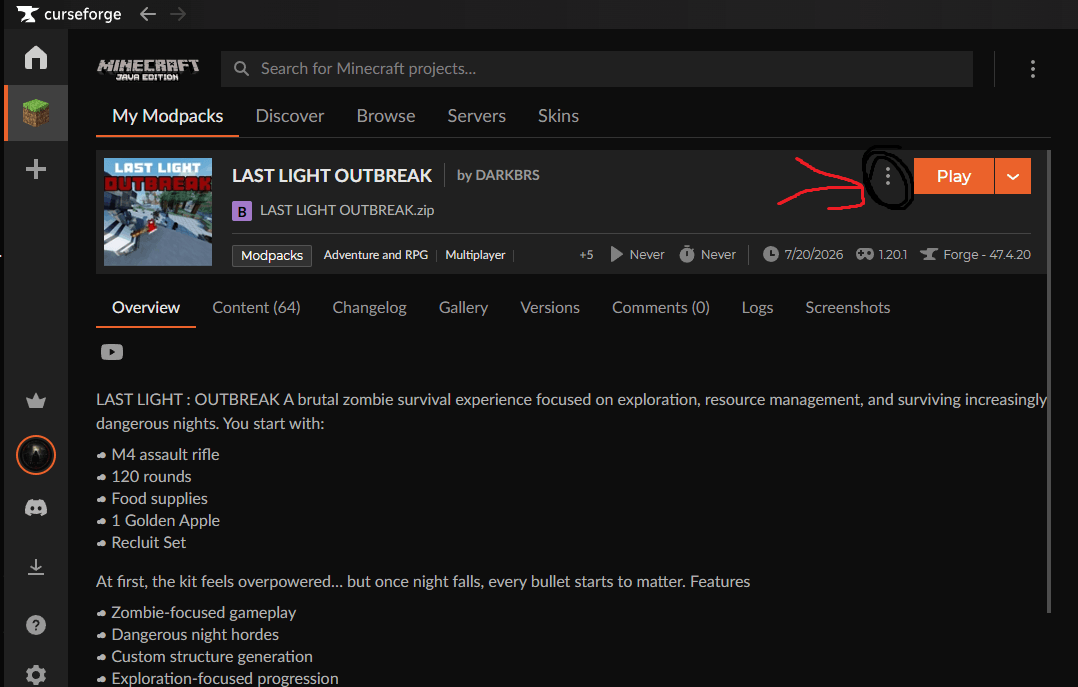Click the Multiplayer category link
The height and width of the screenshot is (687, 1078).
click(475, 255)
